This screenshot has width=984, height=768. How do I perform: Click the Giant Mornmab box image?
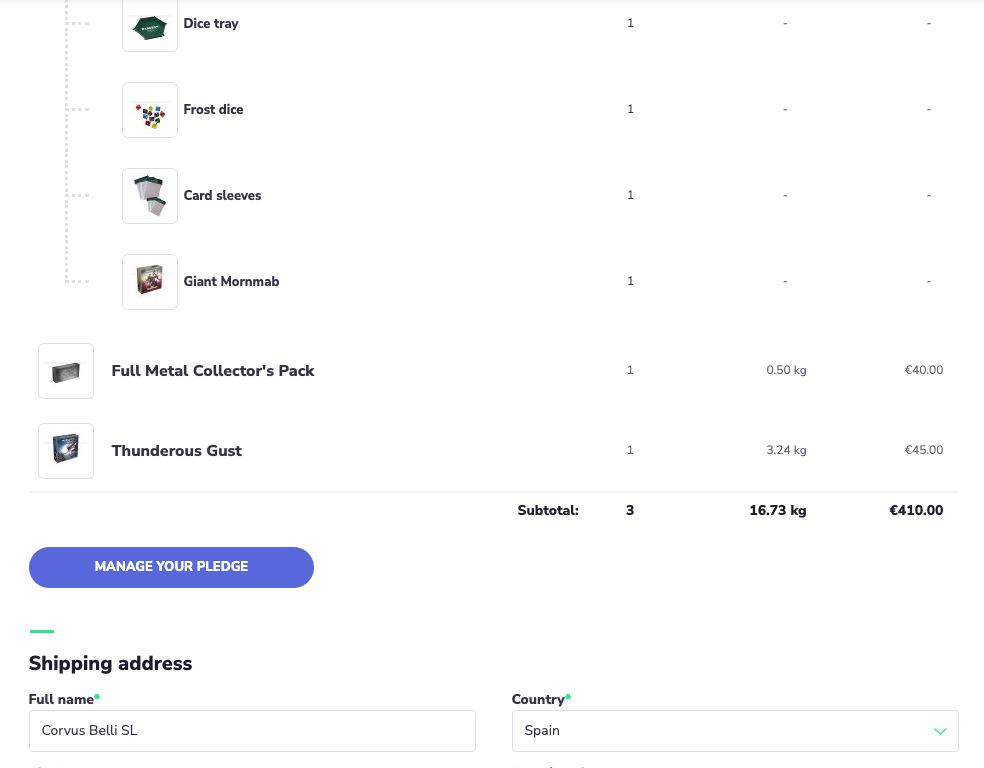pyautogui.click(x=150, y=282)
